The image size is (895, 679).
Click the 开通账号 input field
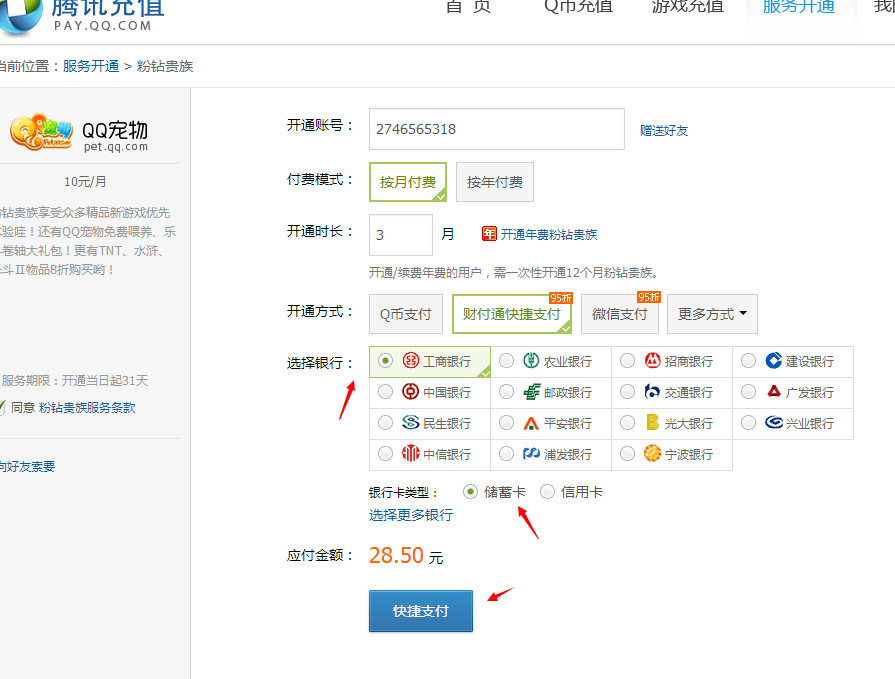click(497, 129)
